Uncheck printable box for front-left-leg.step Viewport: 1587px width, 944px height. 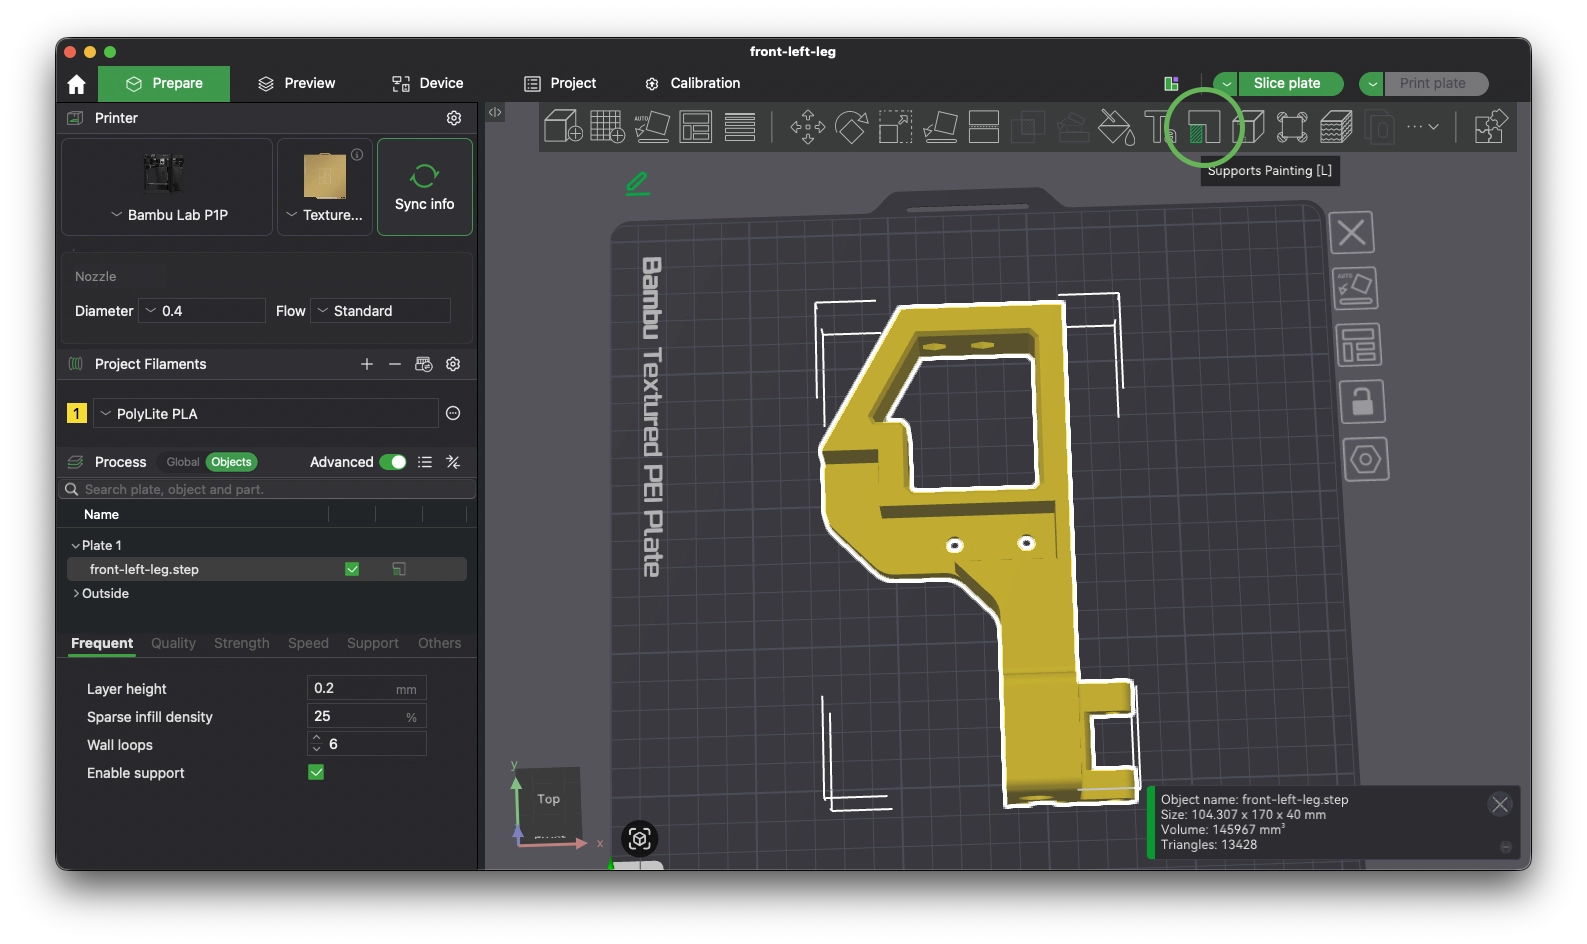(352, 569)
